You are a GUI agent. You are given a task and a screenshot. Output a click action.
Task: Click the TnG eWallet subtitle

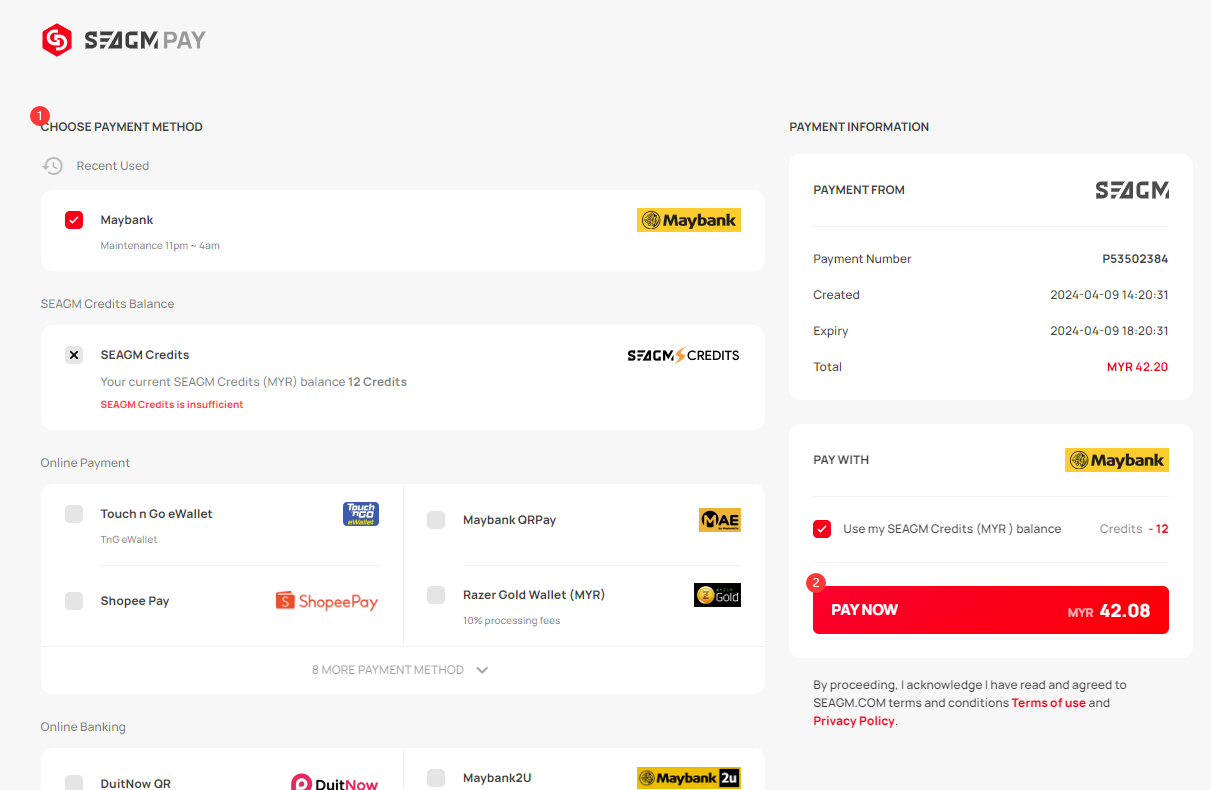click(129, 540)
